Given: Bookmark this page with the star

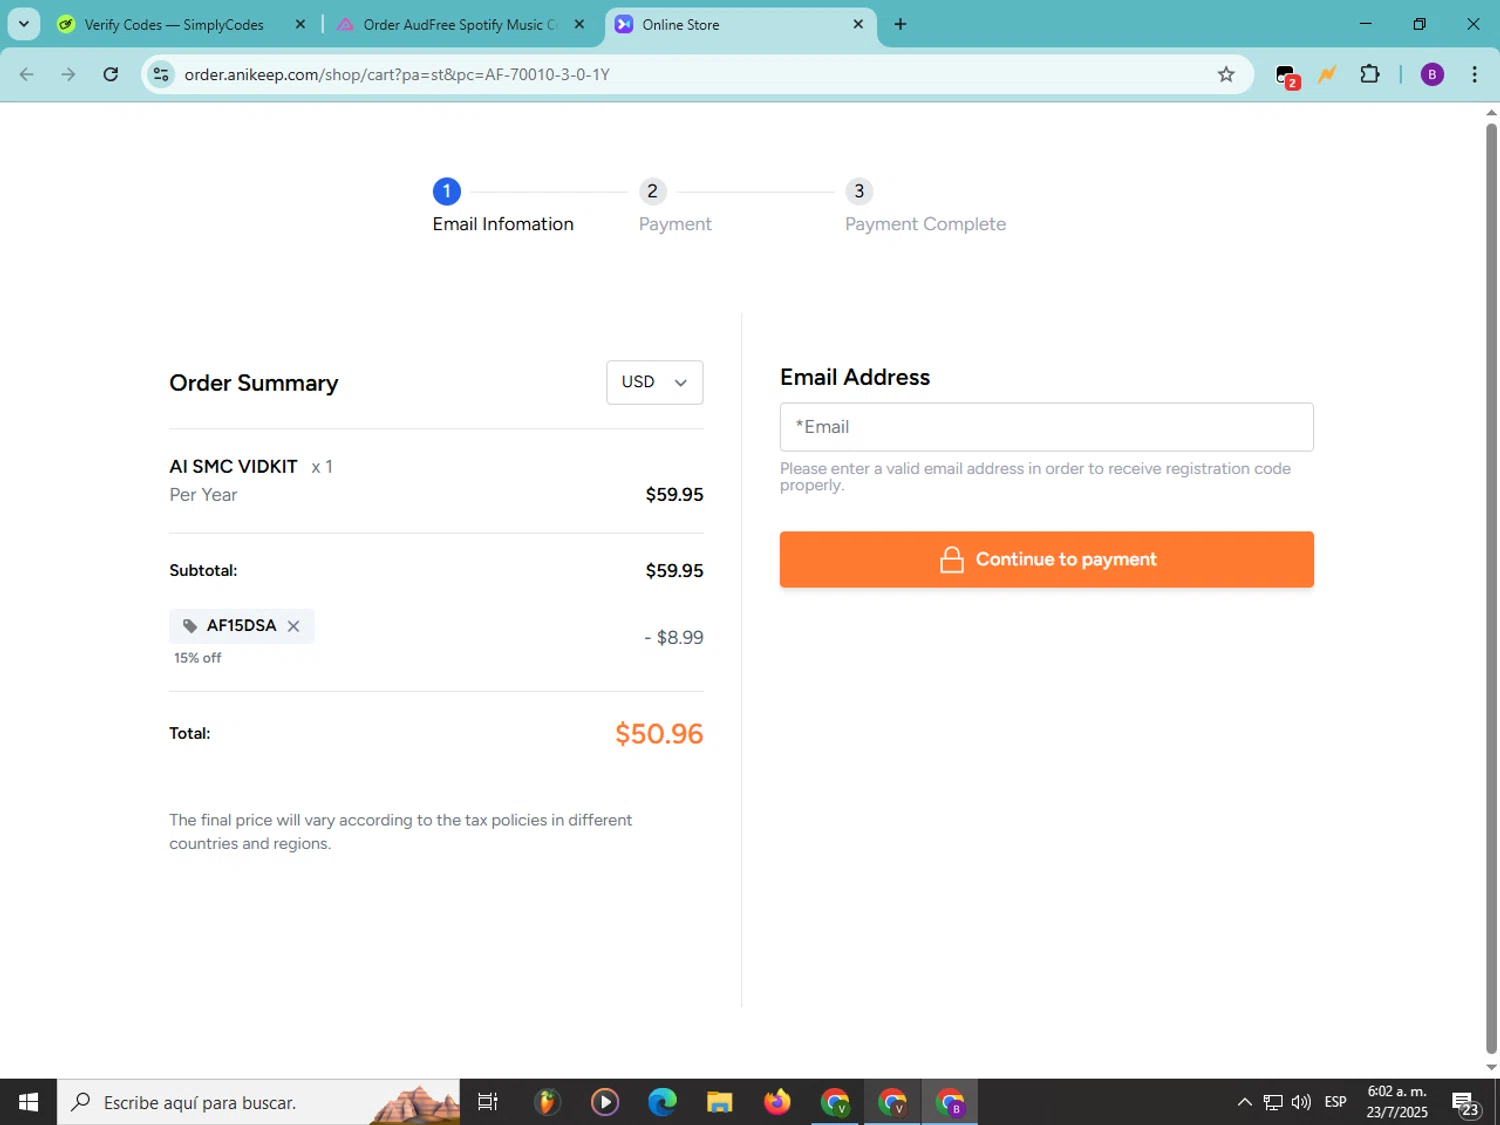Looking at the screenshot, I should (1226, 75).
